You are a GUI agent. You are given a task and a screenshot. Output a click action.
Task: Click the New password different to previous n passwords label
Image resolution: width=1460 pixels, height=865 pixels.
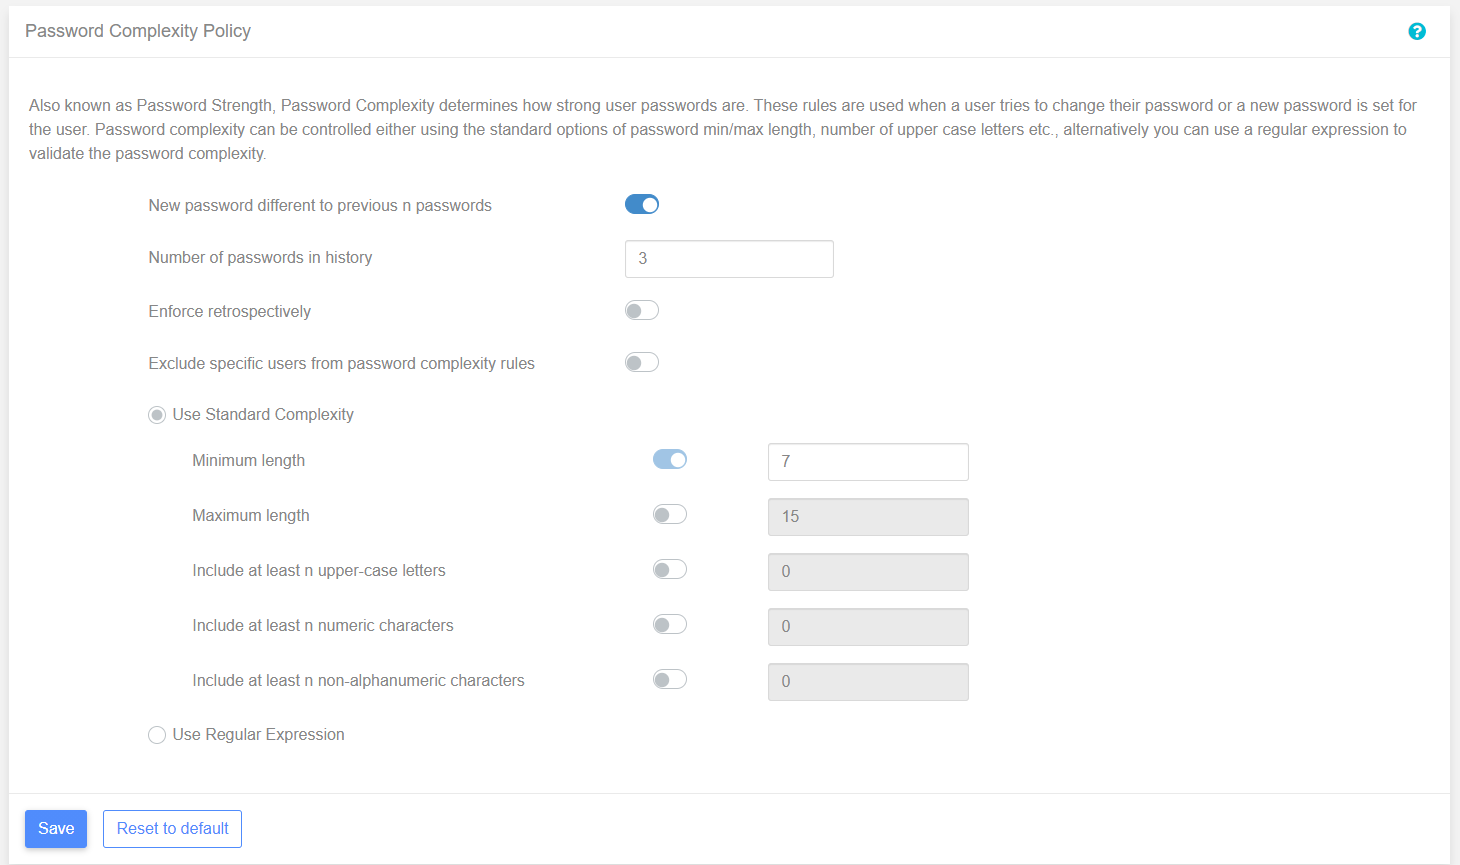click(320, 206)
